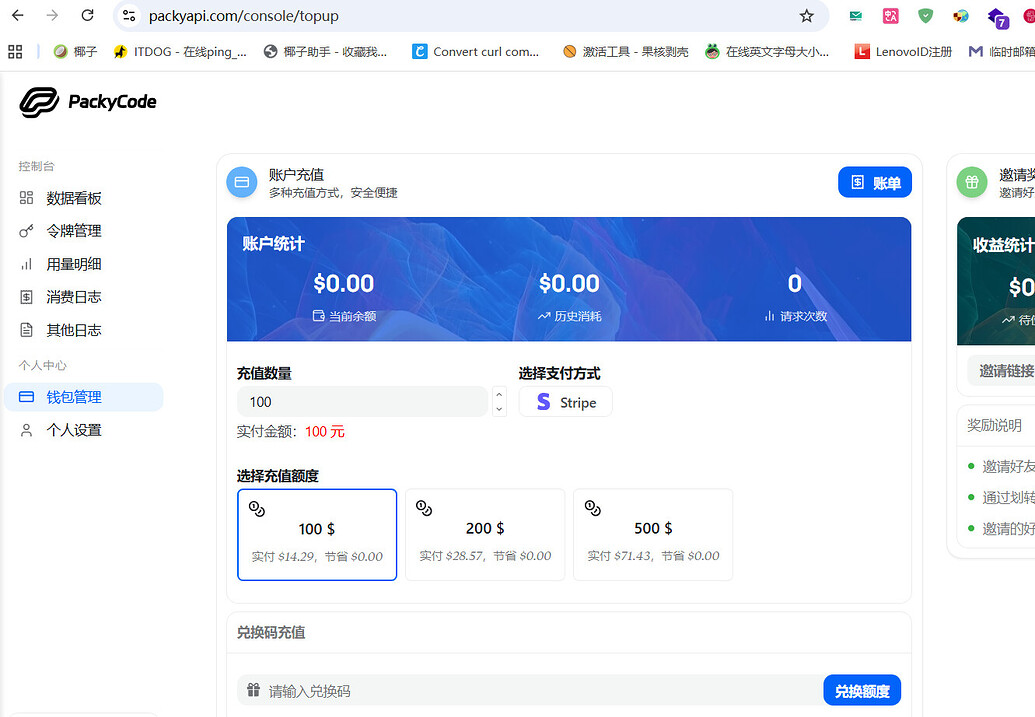Open 在线英文字母大小 bookmark
Viewport: 1035px width, 717px height.
[767, 51]
